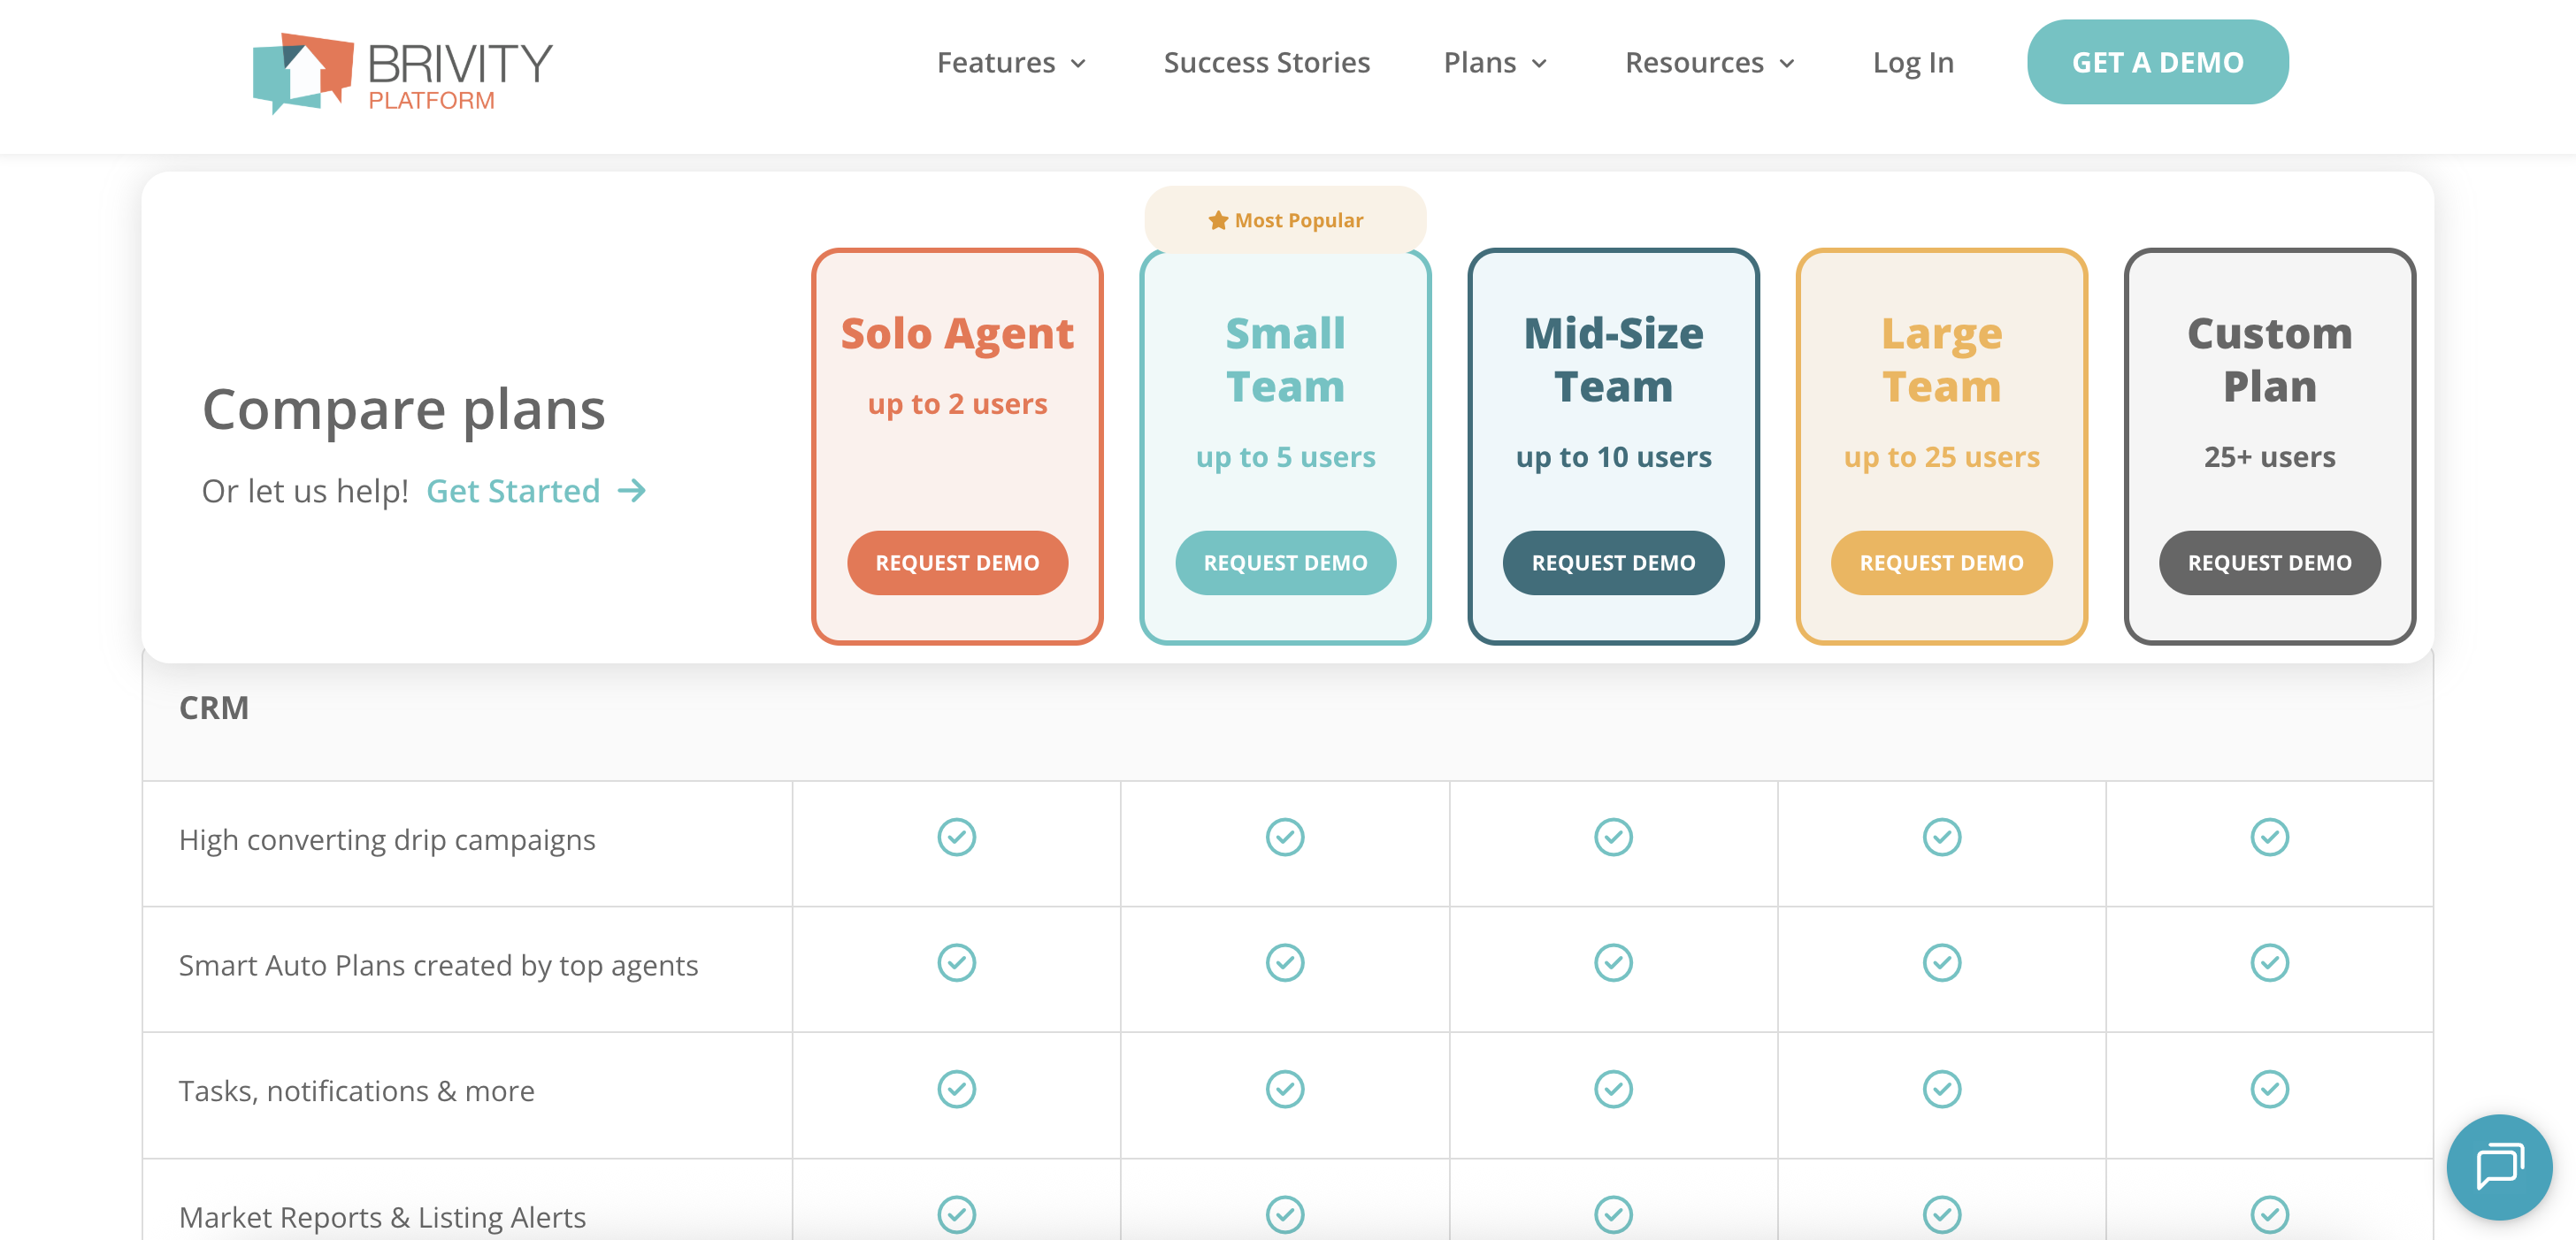Click Log In in the navigation bar
2576x1240 pixels.
pos(1913,62)
